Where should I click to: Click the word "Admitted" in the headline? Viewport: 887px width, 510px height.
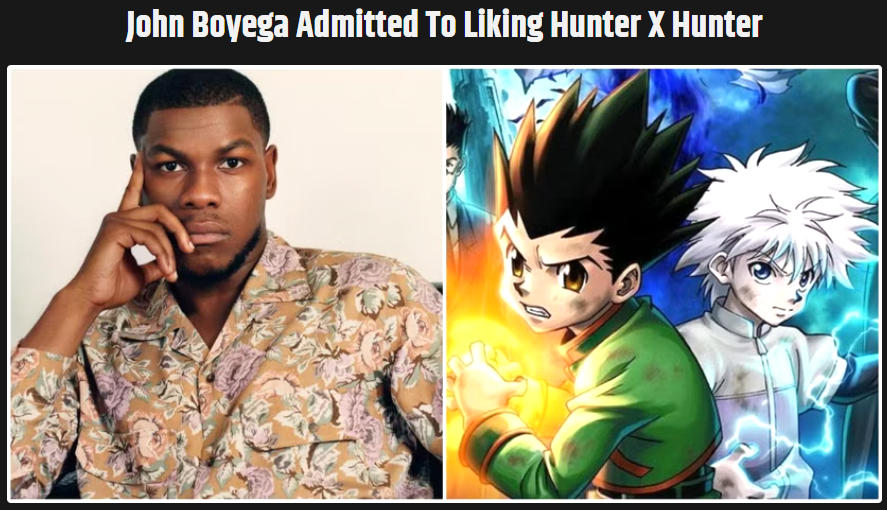(x=358, y=25)
